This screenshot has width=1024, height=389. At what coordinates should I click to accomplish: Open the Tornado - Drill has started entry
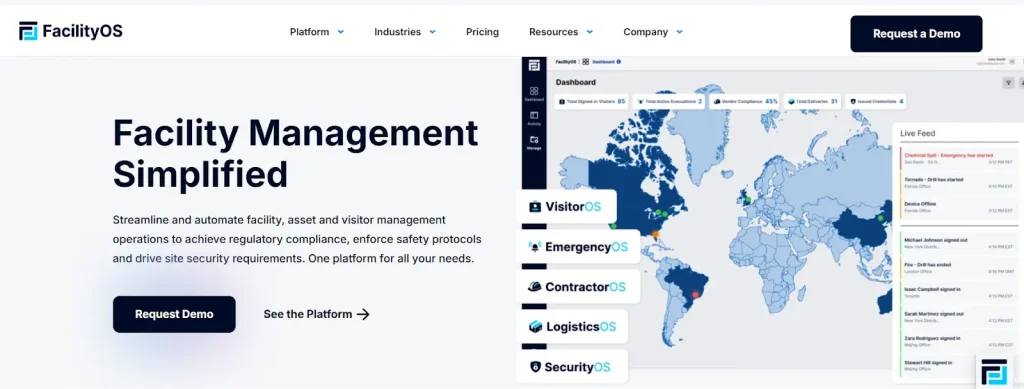(958, 182)
